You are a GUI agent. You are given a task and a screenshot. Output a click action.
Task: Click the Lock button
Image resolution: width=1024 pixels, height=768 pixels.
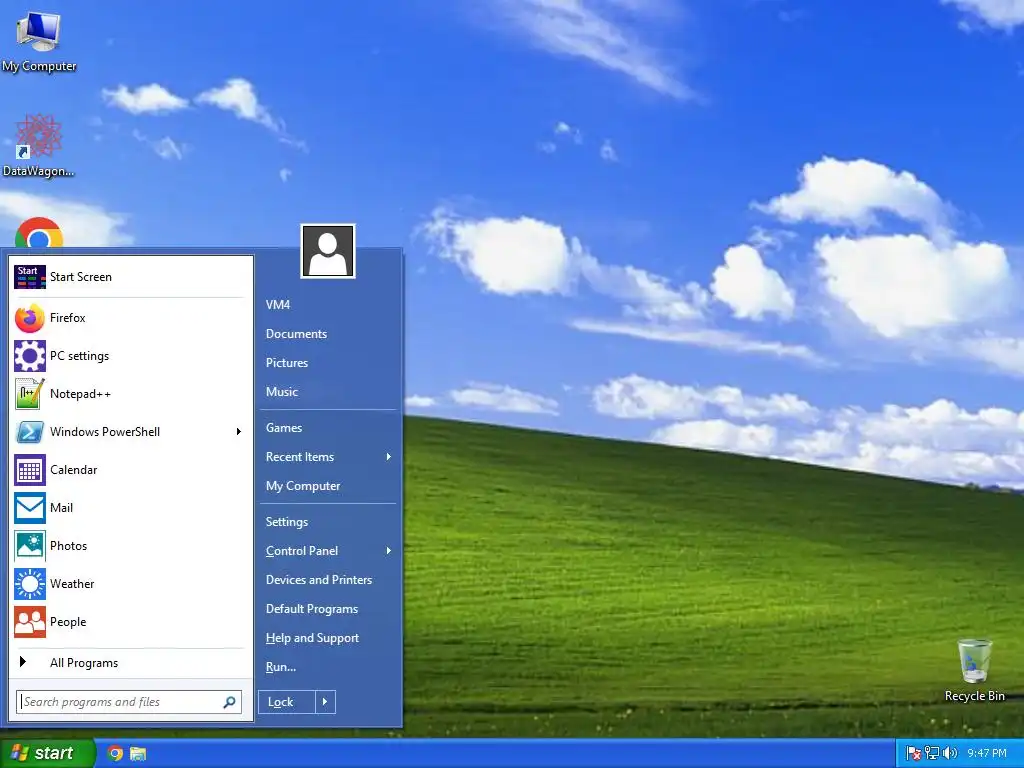287,702
